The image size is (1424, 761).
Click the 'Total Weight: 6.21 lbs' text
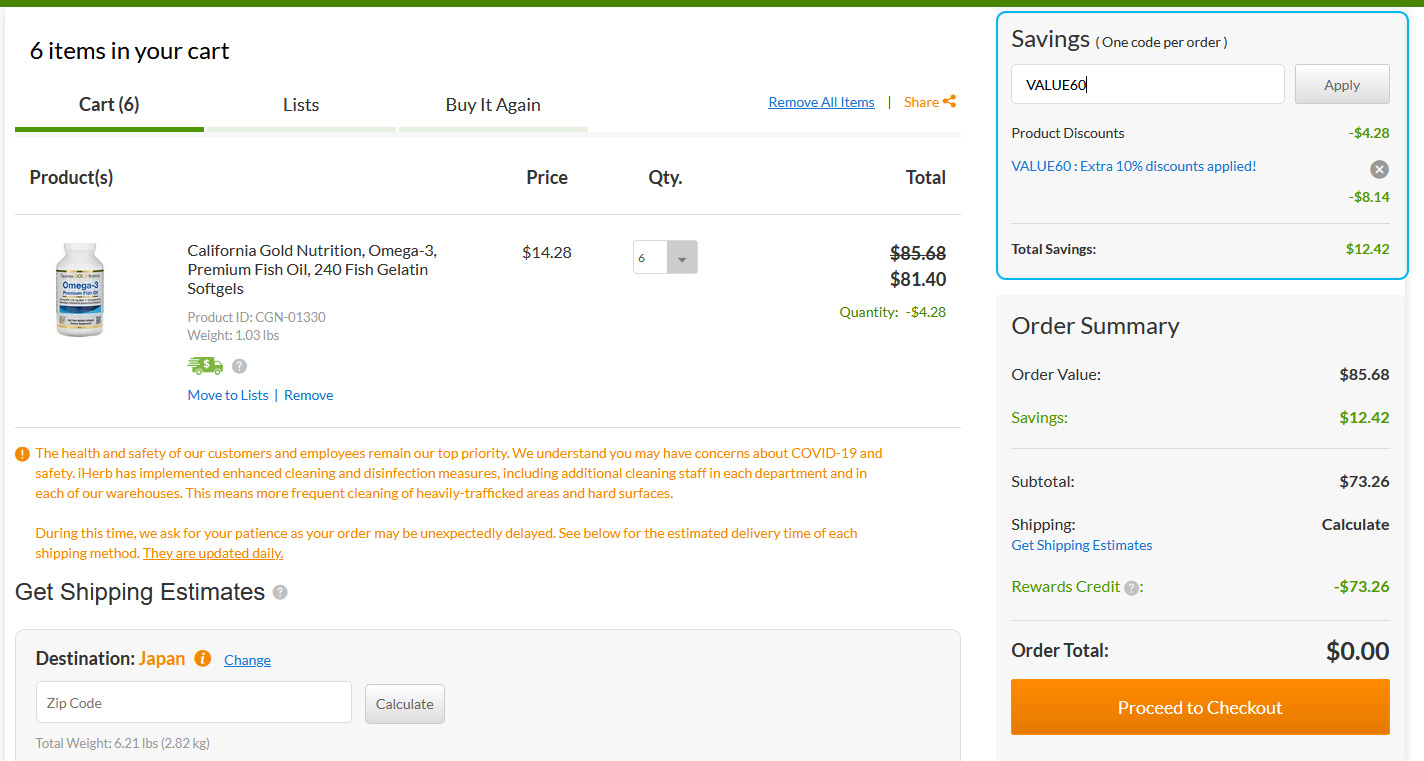click(x=123, y=743)
